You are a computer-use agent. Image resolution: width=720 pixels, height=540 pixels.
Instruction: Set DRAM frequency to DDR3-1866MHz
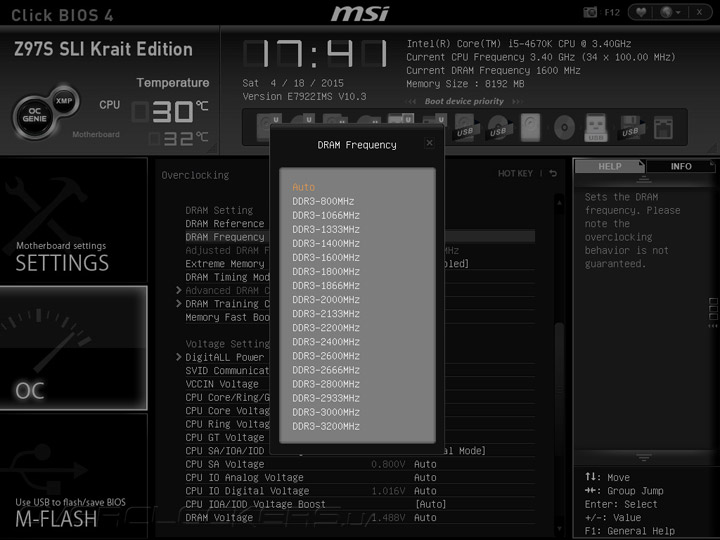[x=326, y=286]
